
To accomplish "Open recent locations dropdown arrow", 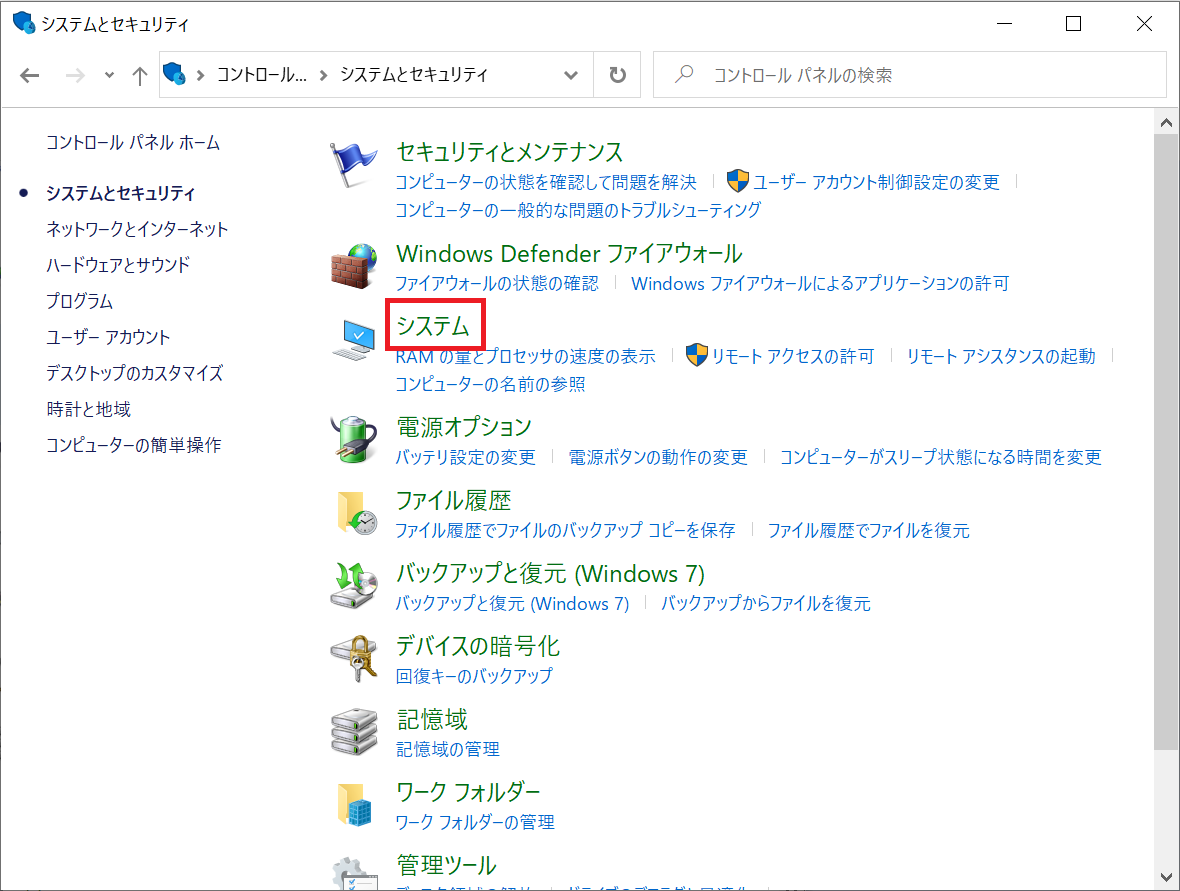I will click(110, 75).
